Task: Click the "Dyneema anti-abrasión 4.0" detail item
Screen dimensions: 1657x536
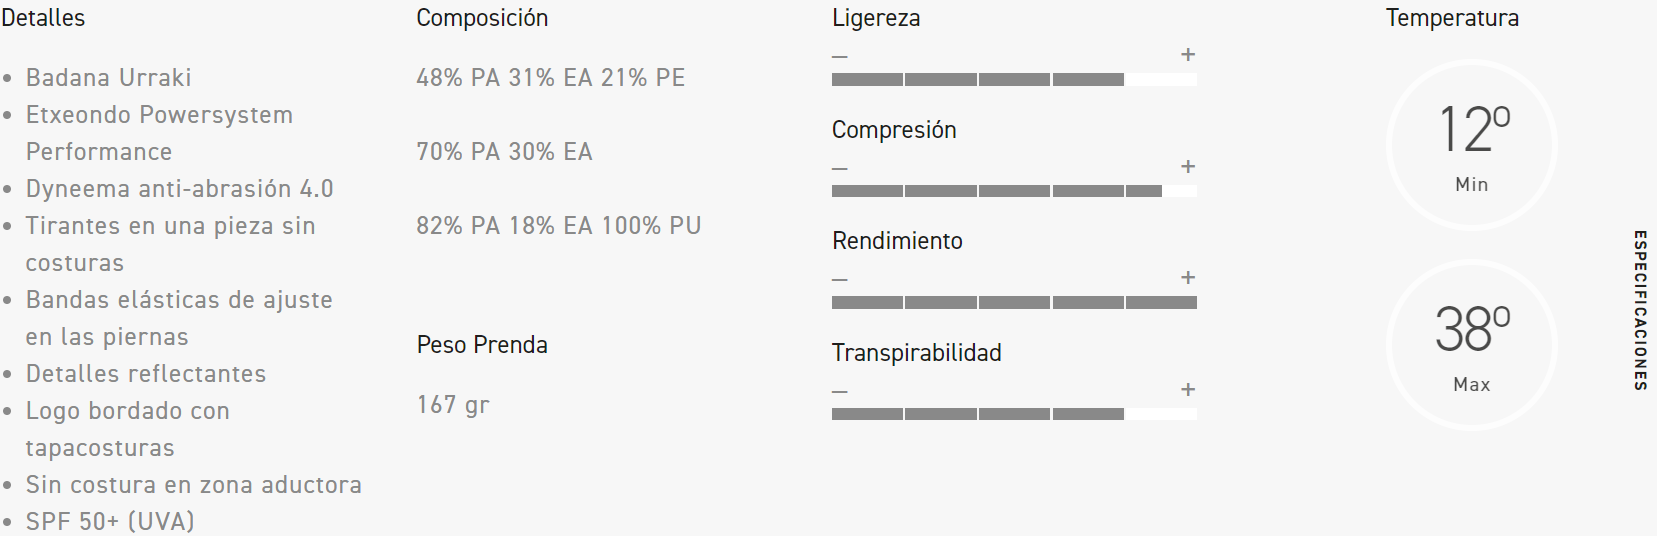Action: [x=179, y=189]
